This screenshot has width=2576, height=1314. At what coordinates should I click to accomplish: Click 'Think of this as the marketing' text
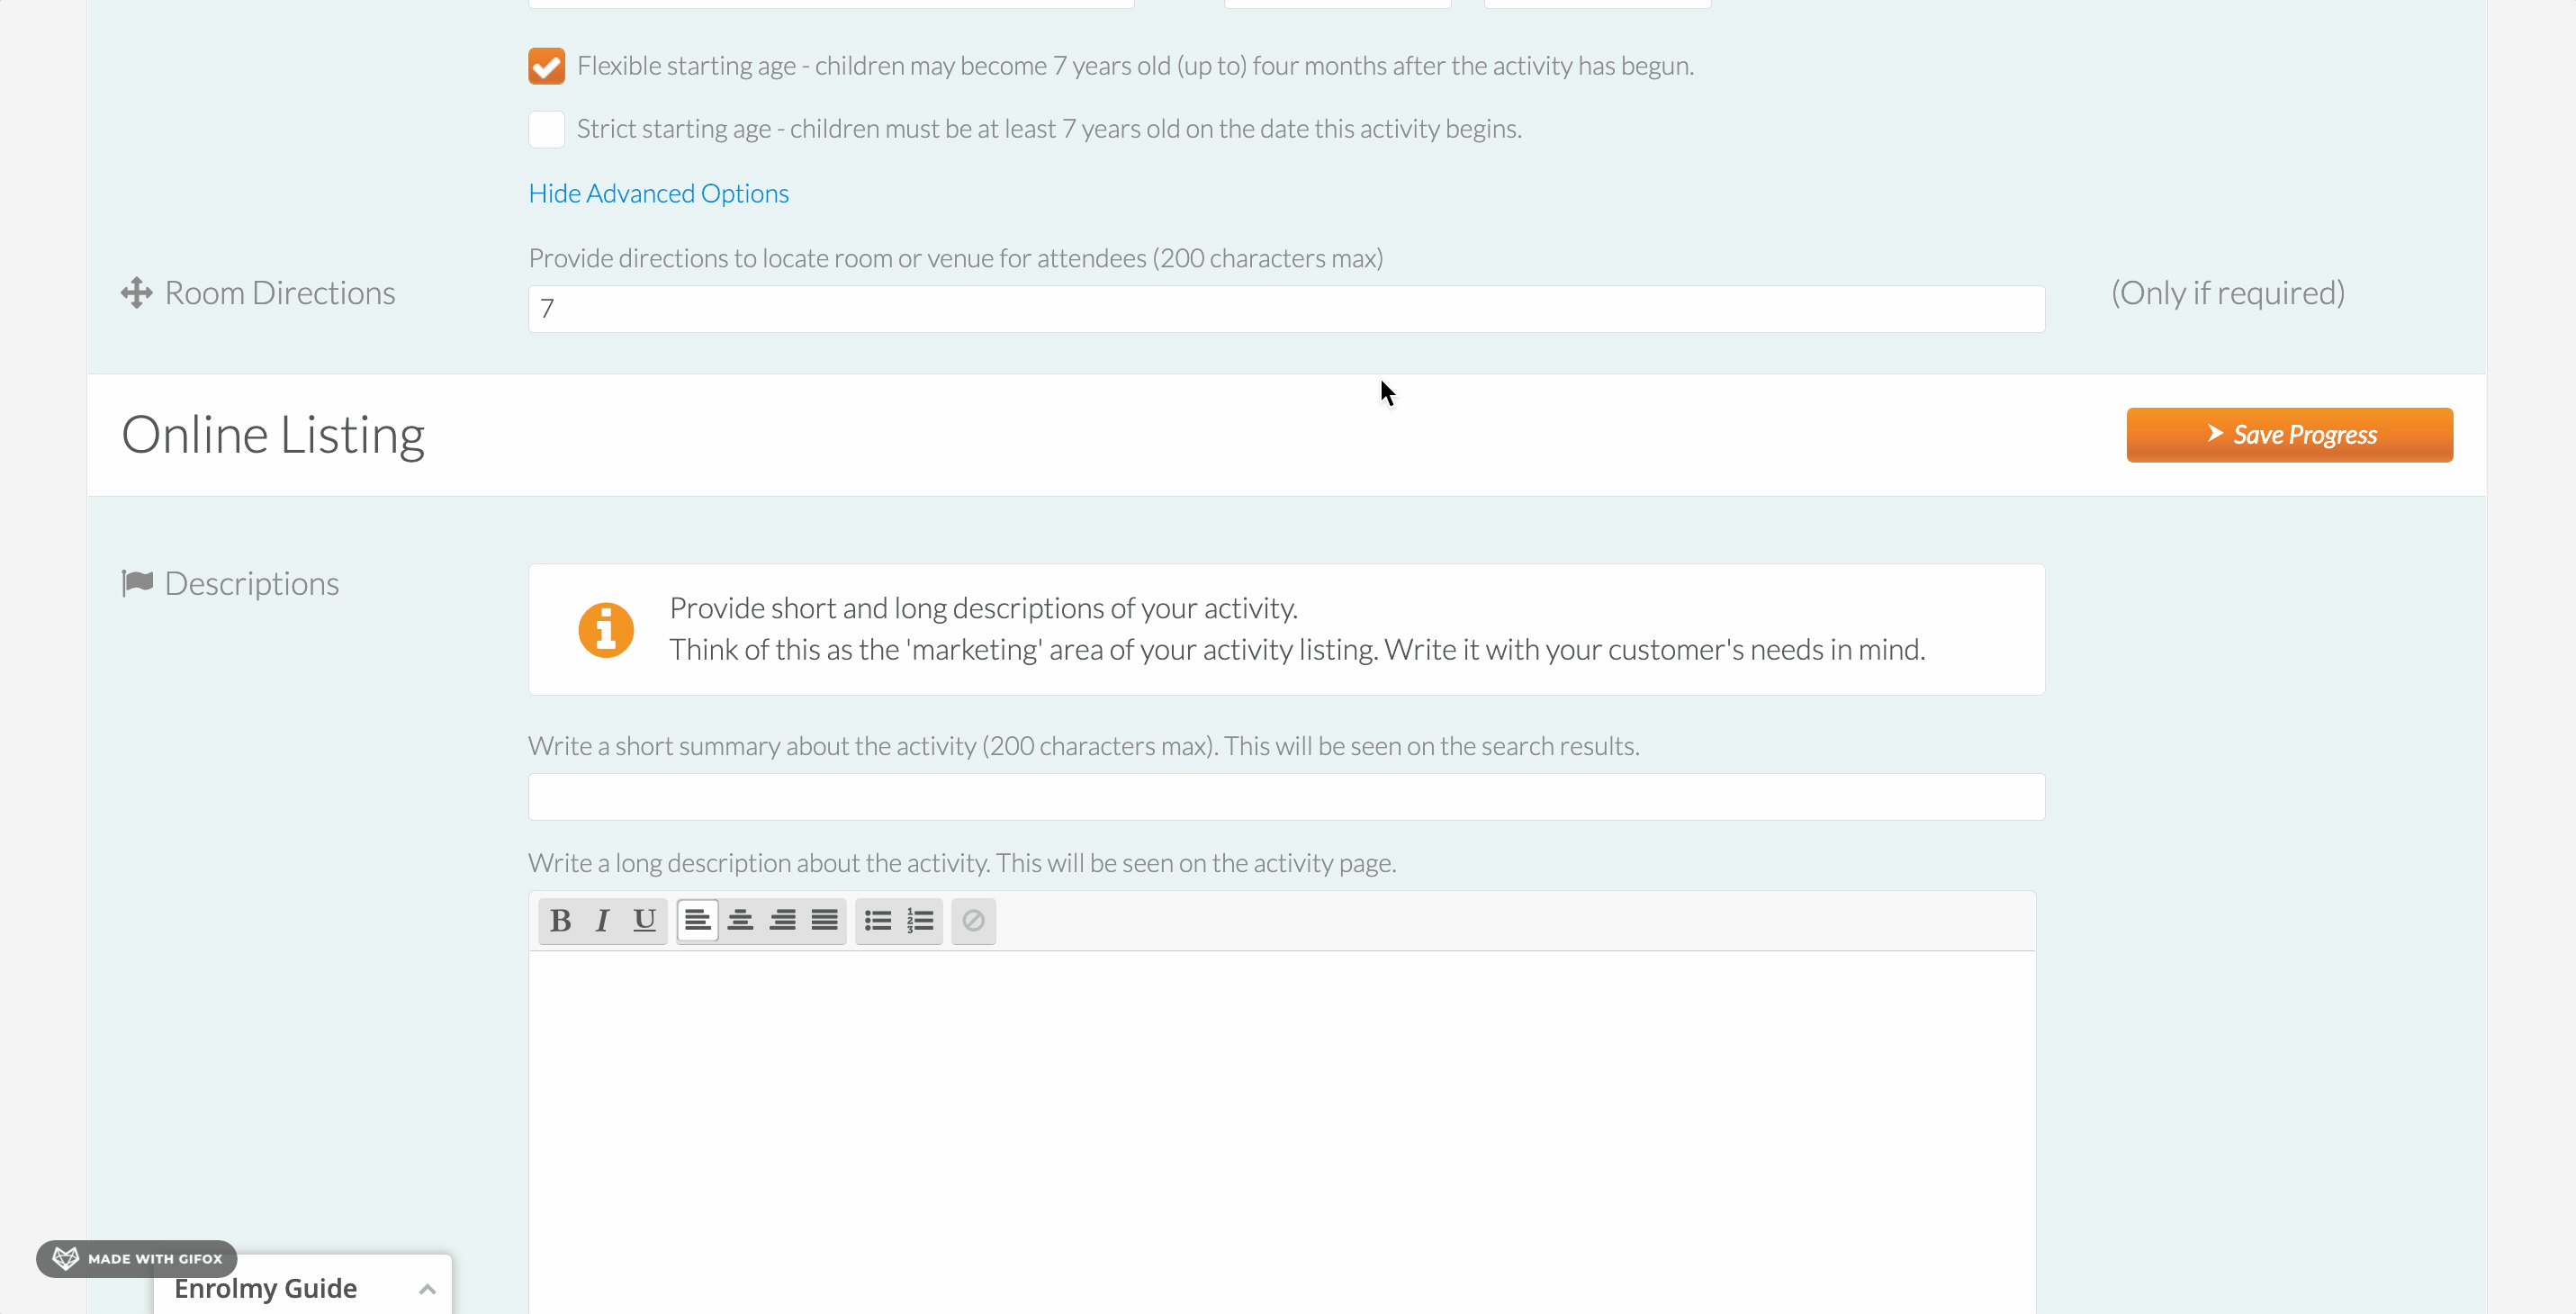pyautogui.click(x=1297, y=650)
